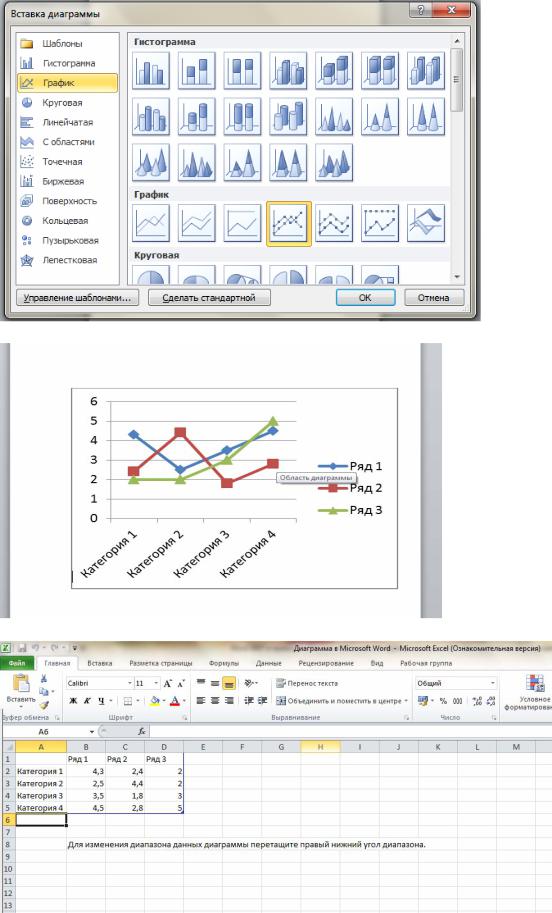Choose Линейчатая chart category in list
Screen dimensions: 552x913
pyautogui.click(x=68, y=122)
